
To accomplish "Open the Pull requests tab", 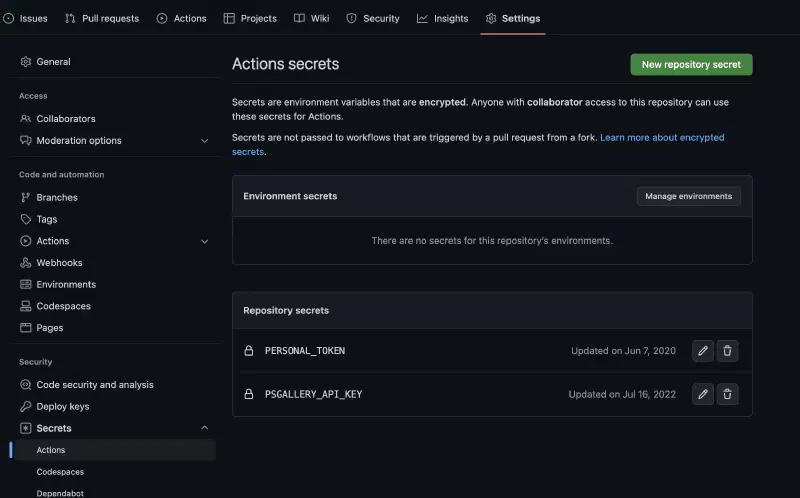I will click(x=102, y=18).
